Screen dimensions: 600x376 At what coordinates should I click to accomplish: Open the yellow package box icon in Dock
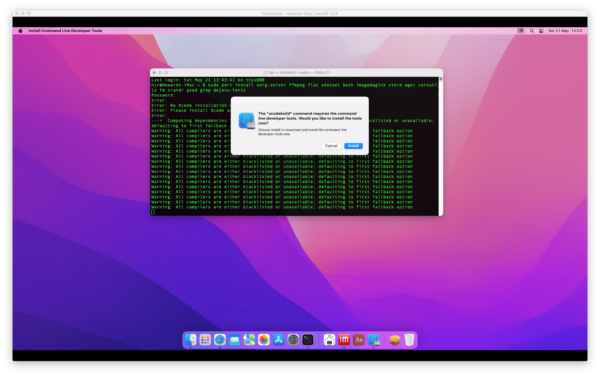[x=395, y=340]
